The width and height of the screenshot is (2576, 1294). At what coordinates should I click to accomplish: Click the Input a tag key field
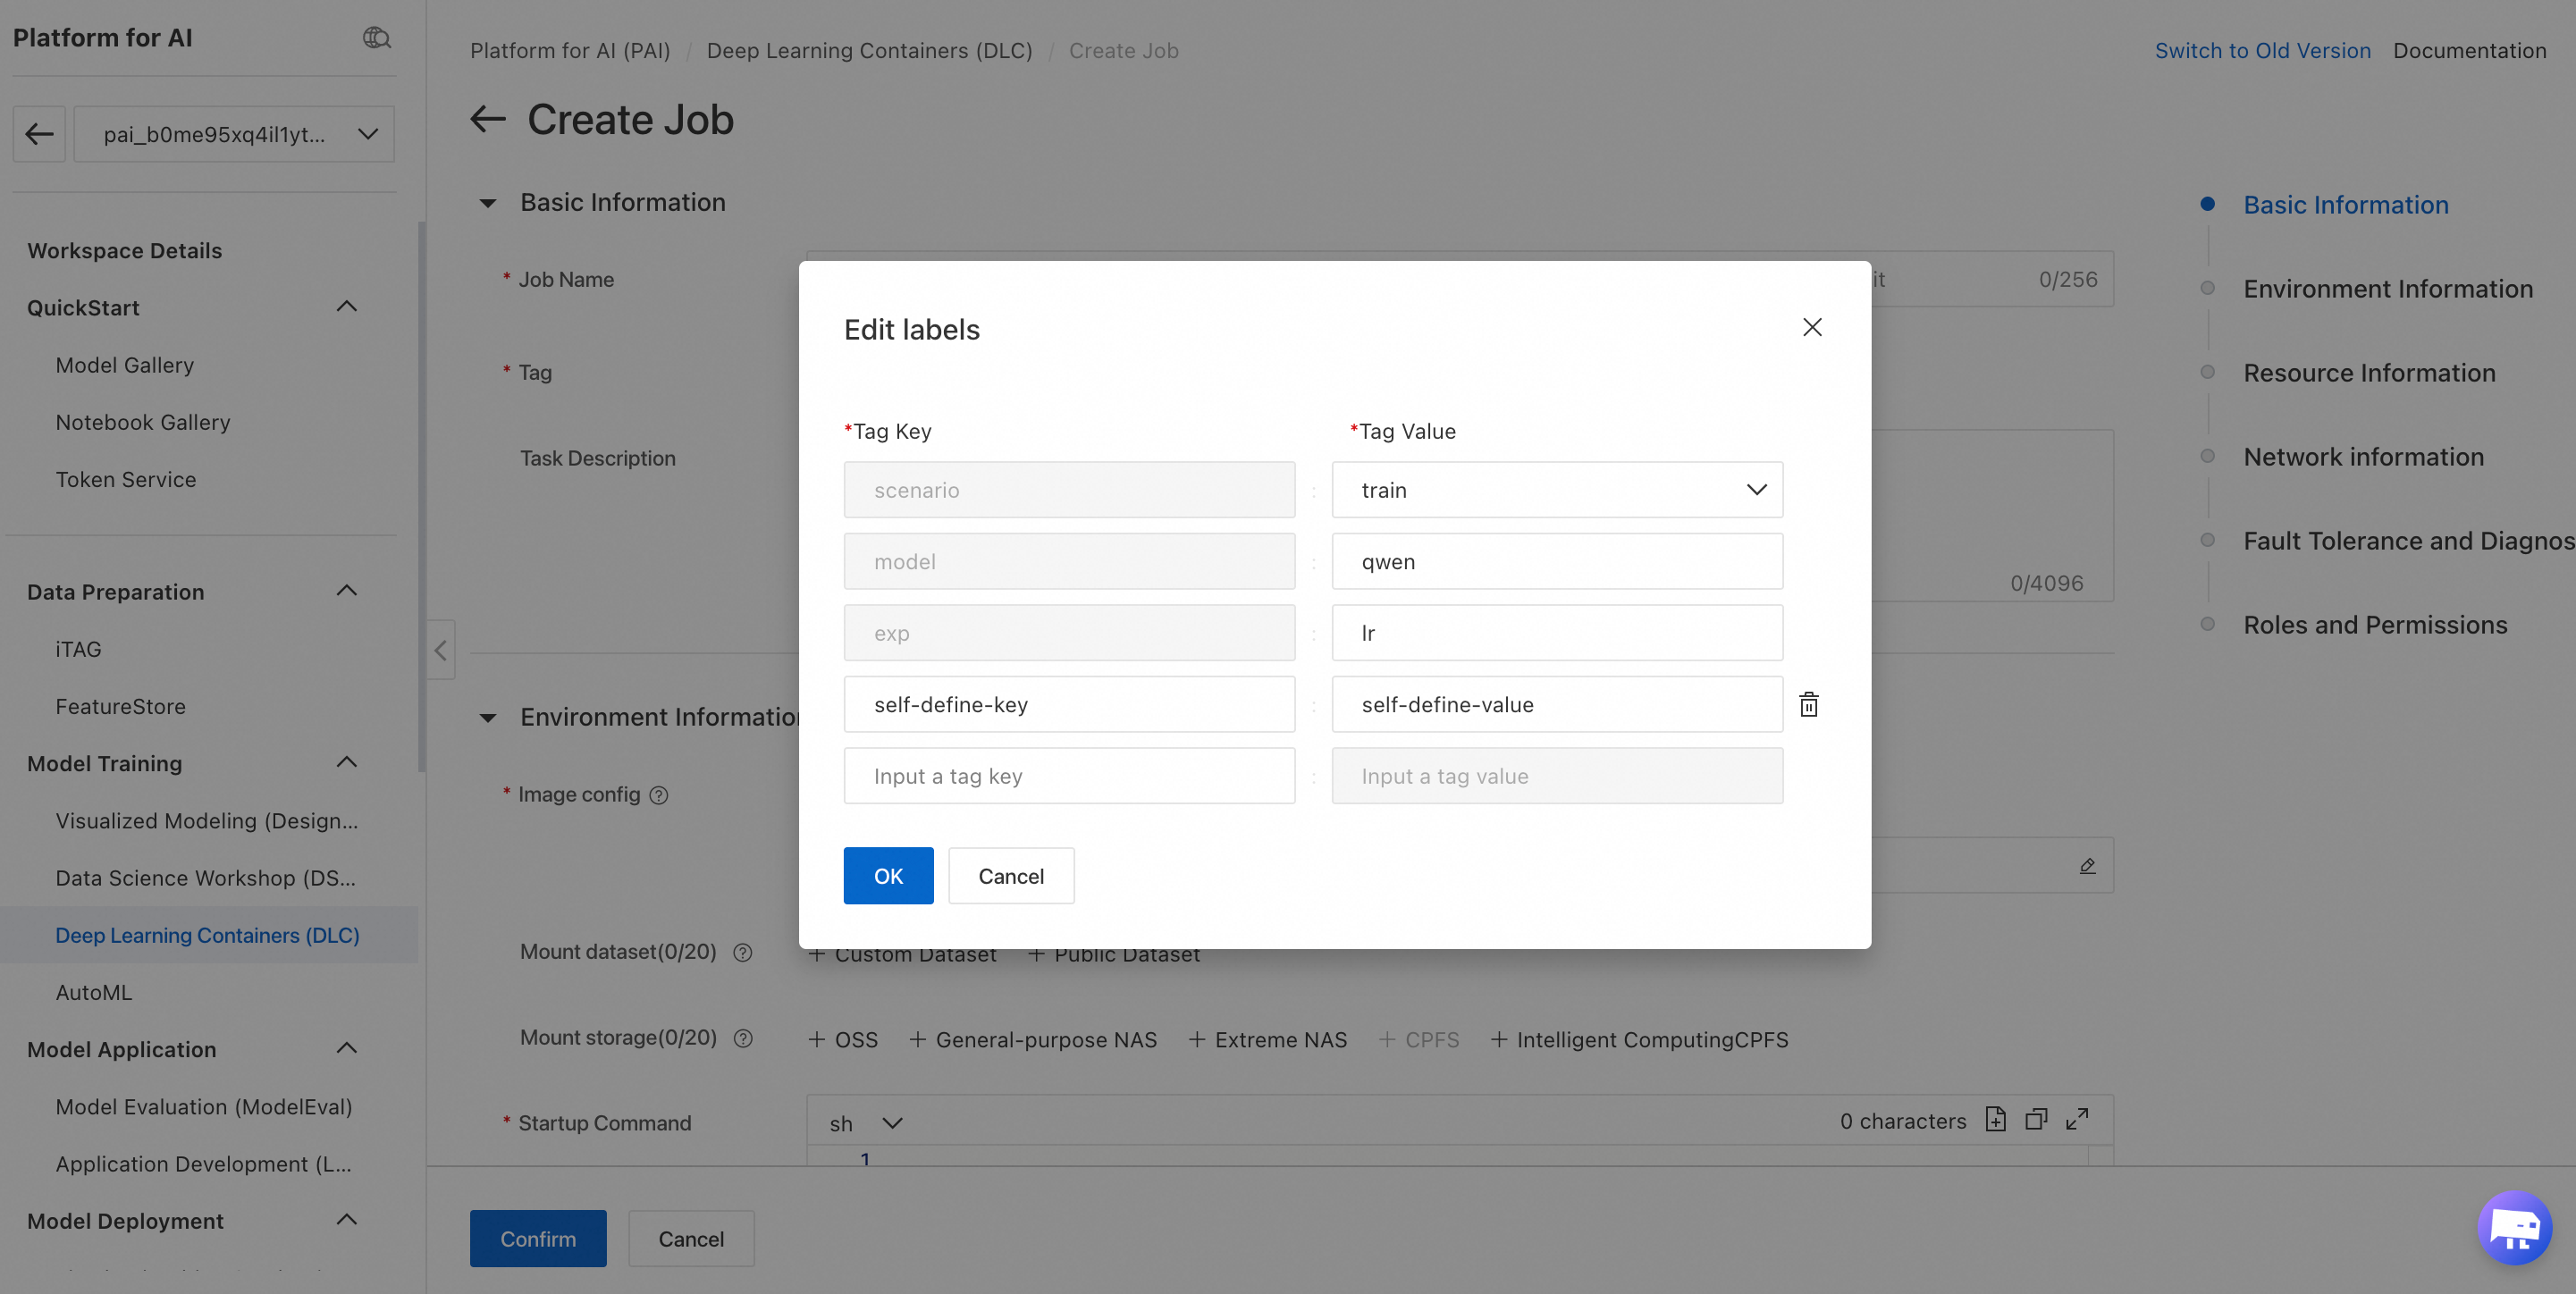tap(1069, 776)
